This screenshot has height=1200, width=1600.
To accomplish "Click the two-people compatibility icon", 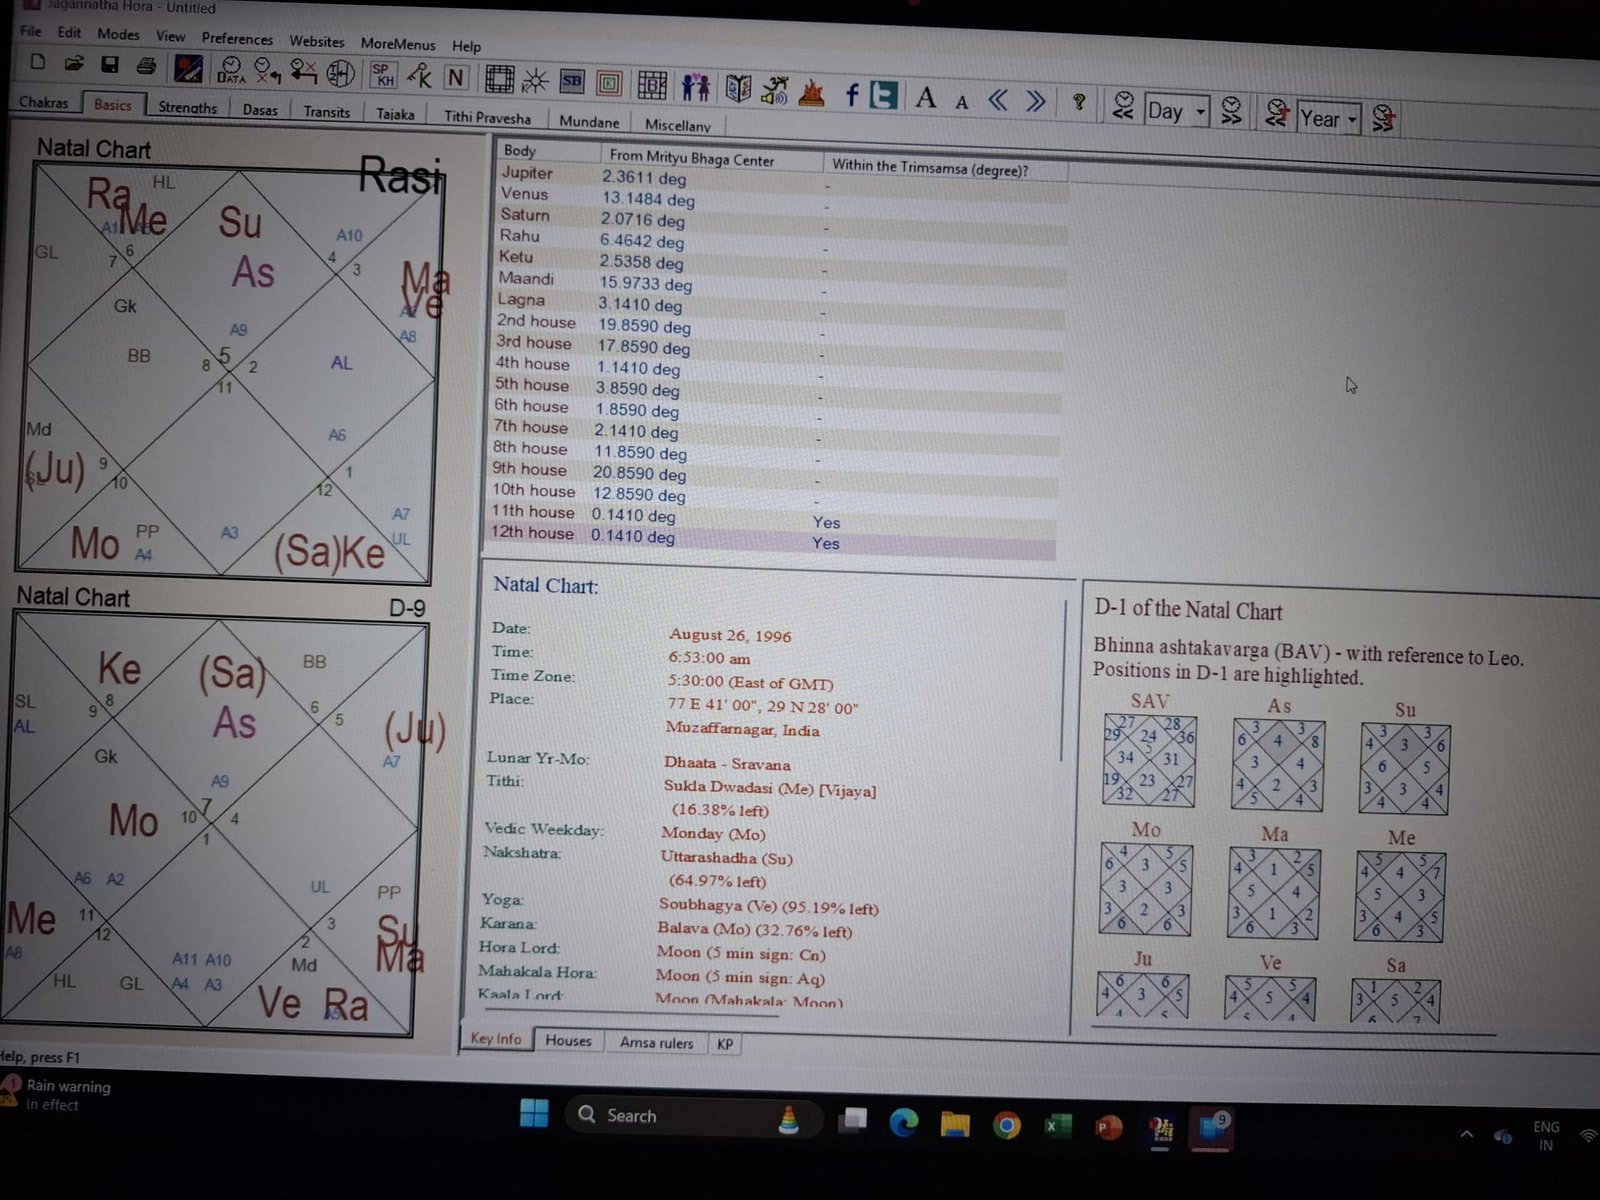I will 695,87.
